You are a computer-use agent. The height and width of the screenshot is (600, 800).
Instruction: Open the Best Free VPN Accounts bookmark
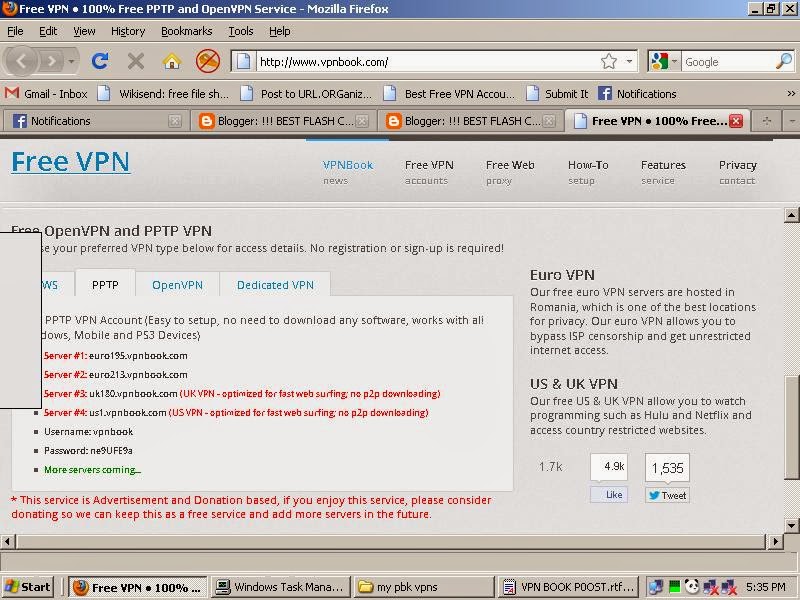pos(449,94)
